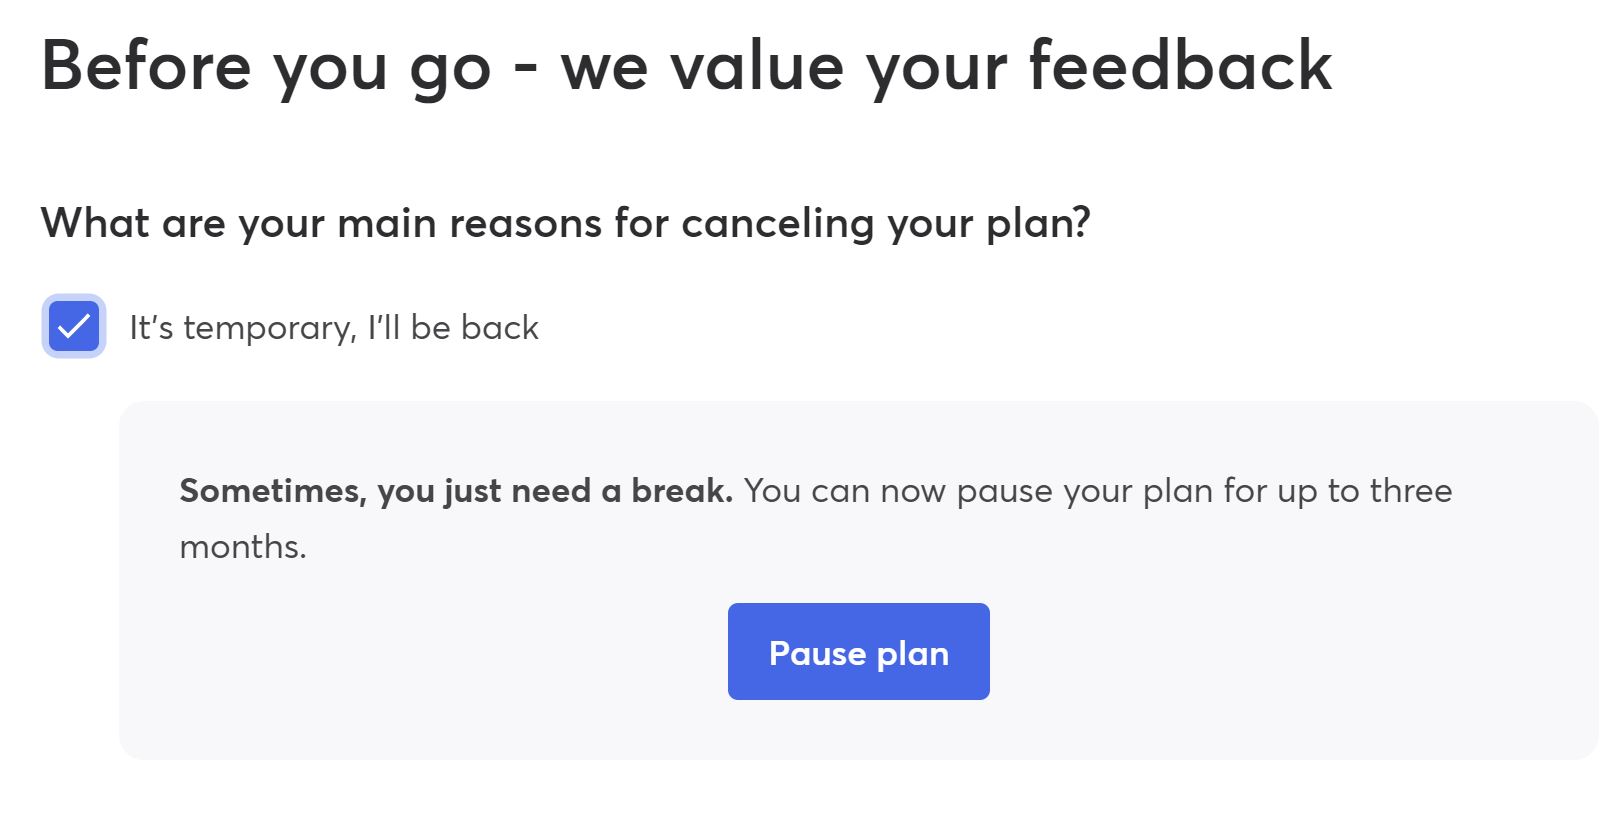Click the checked reason row
The image size is (1619, 833).
tap(300, 326)
